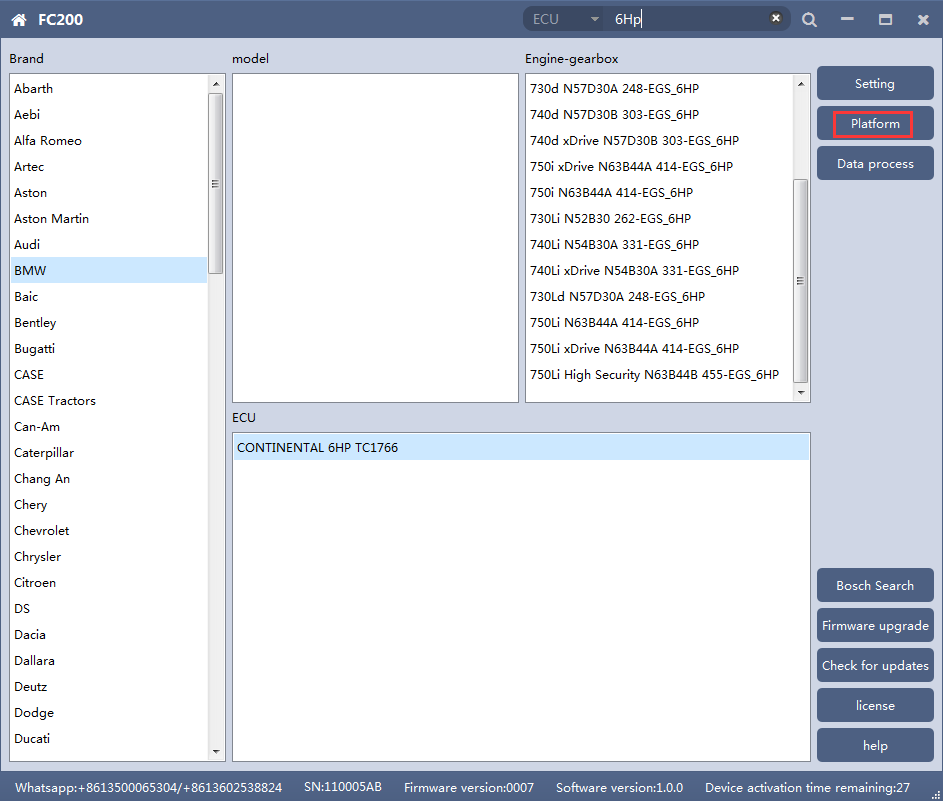Screen dimensions: 943x801
Task: Select the Dallara brand
Action: coord(109,660)
